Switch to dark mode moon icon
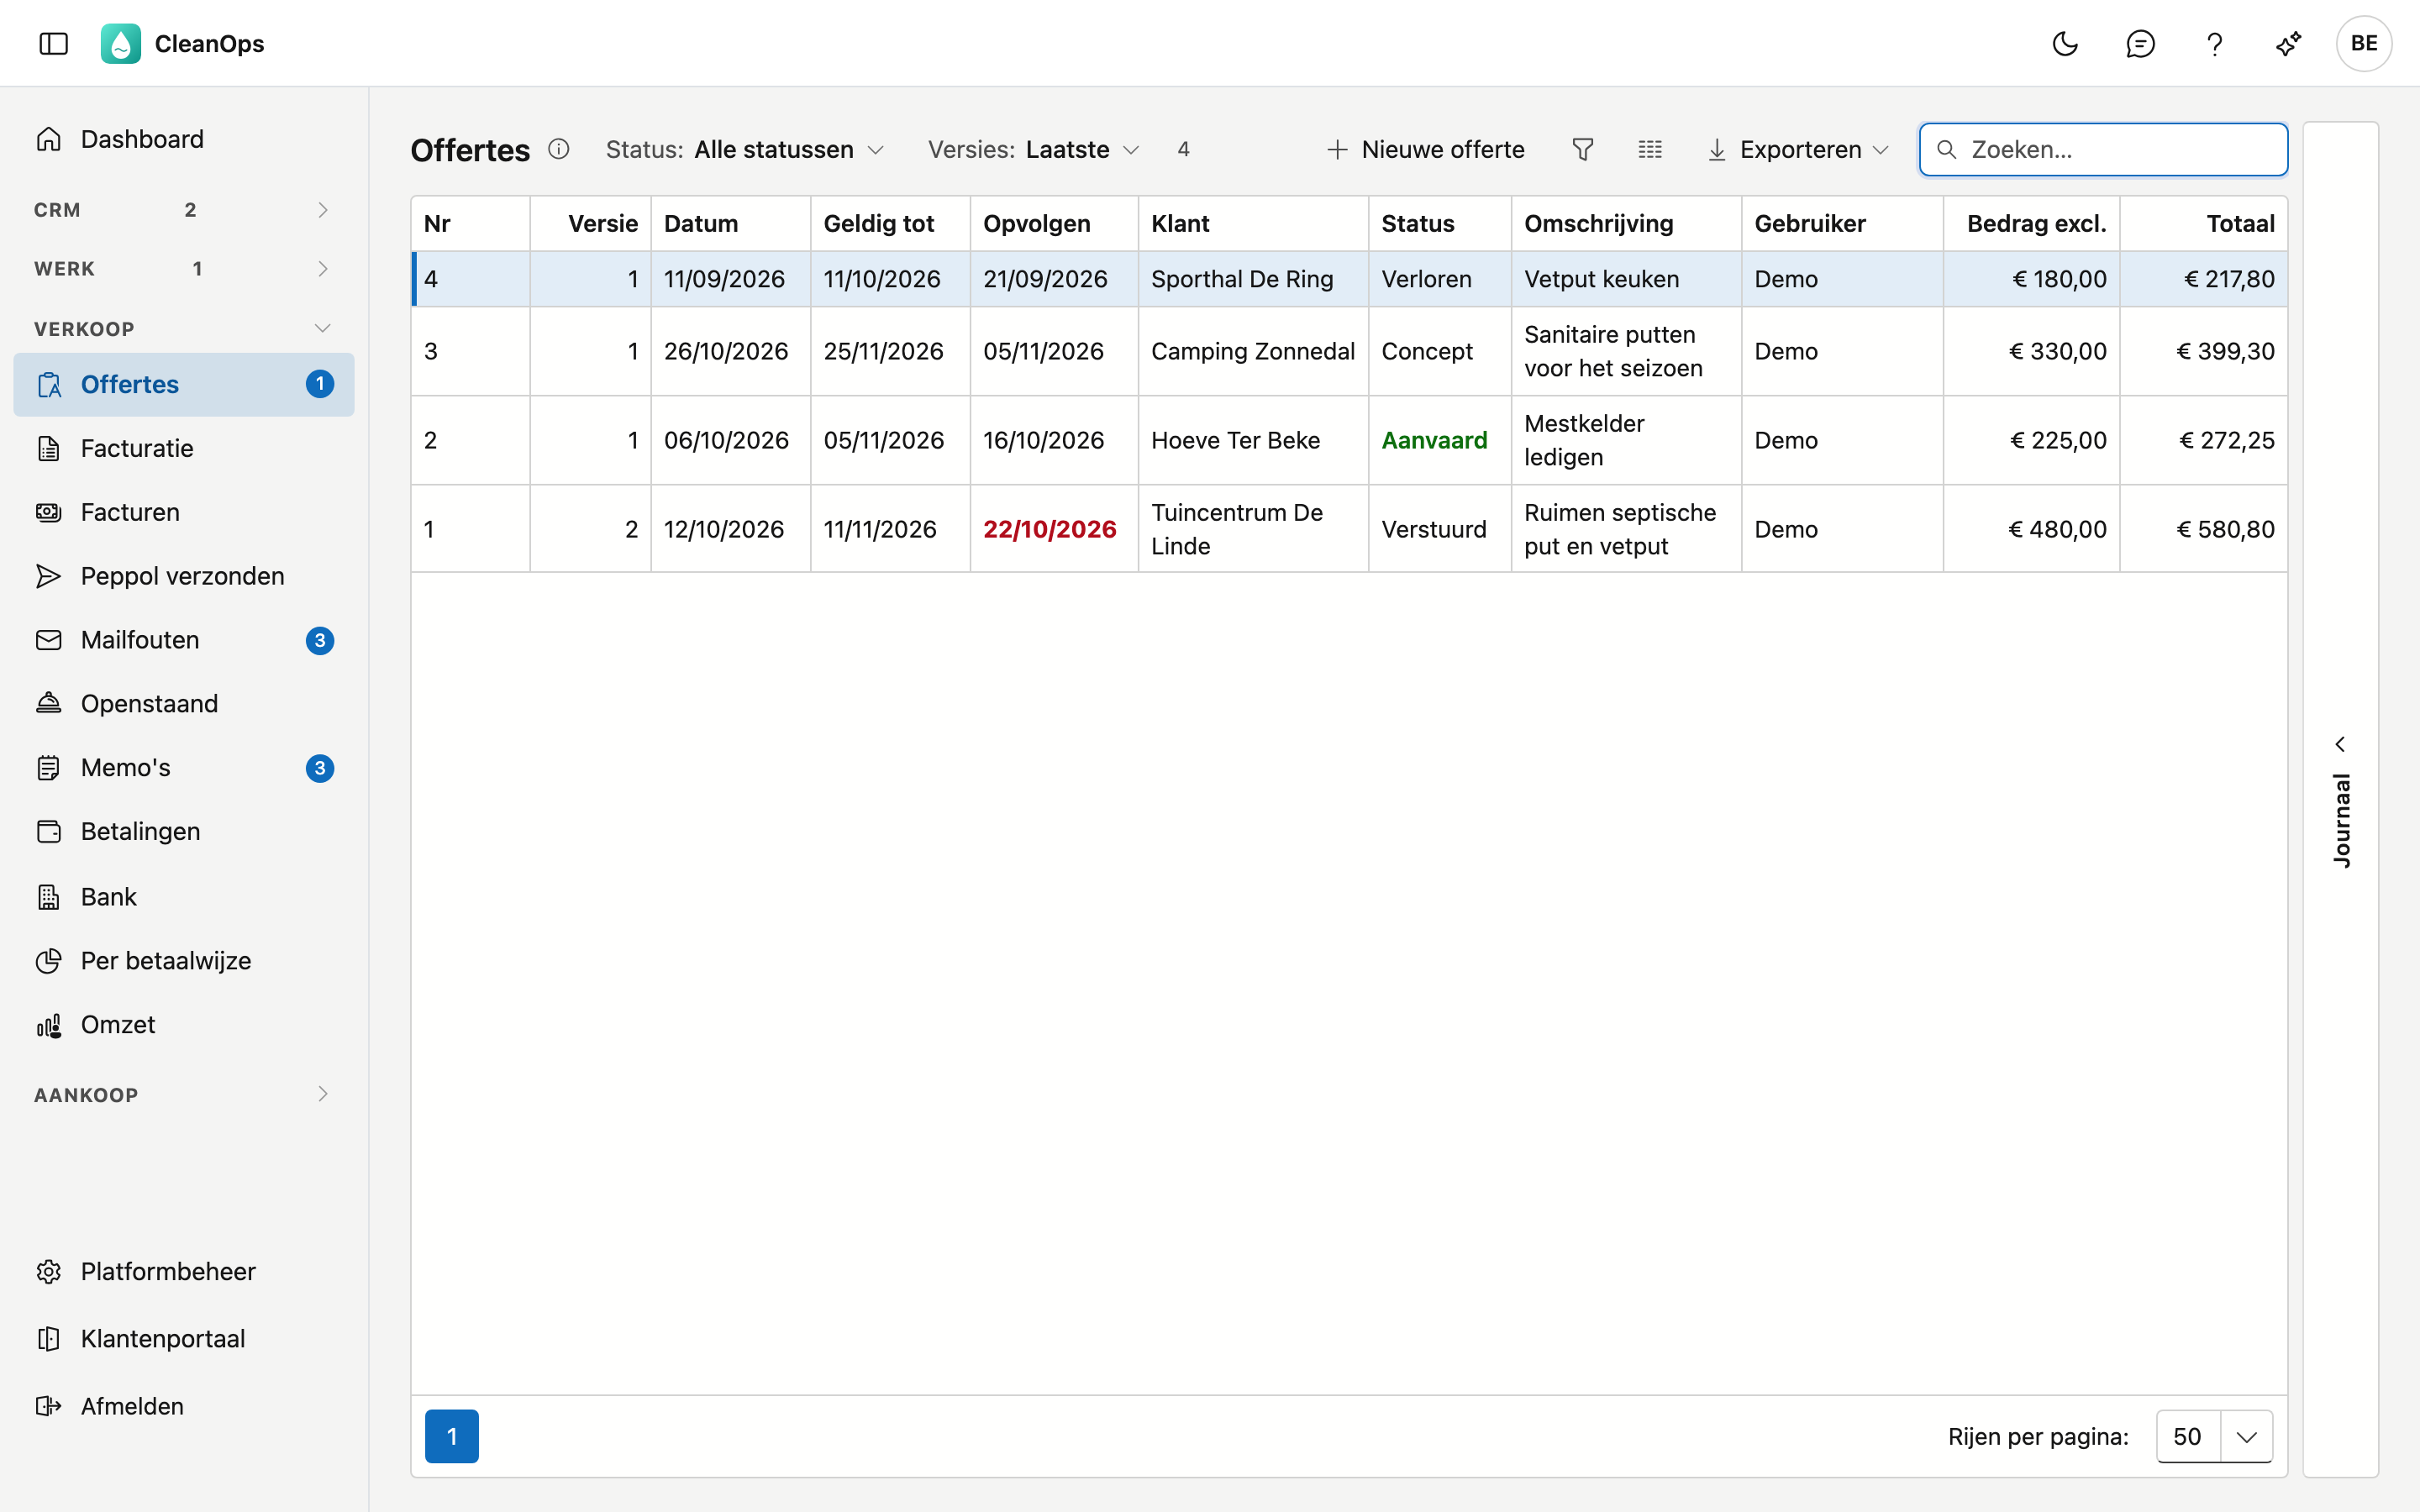Viewport: 2420px width, 1512px height. (x=2065, y=43)
